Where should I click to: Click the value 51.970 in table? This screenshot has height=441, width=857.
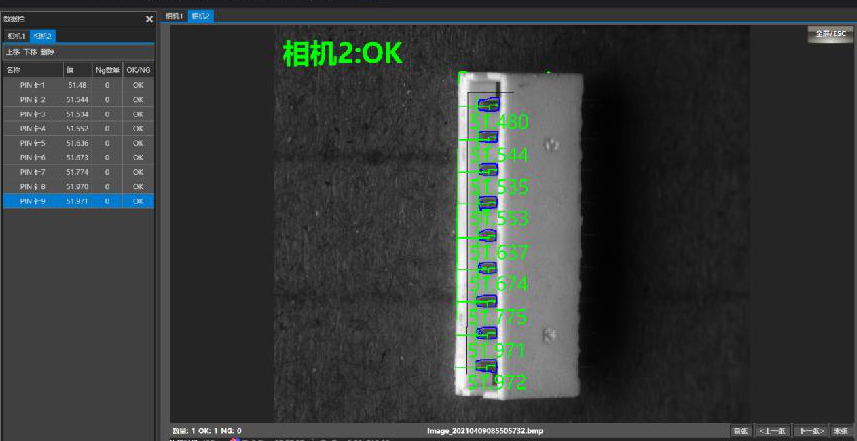click(x=78, y=186)
